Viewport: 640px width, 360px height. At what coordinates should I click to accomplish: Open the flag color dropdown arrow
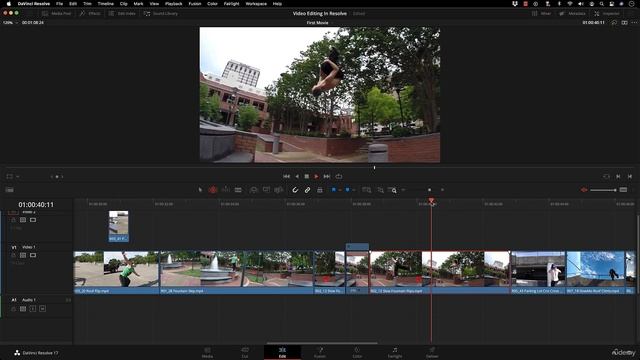[x=340, y=190]
